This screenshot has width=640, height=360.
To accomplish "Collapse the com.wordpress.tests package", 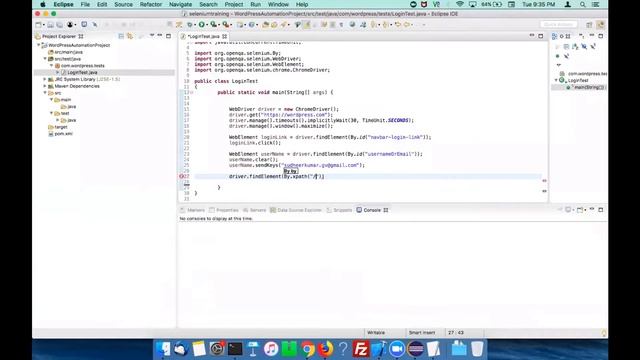I will click(x=51, y=65).
